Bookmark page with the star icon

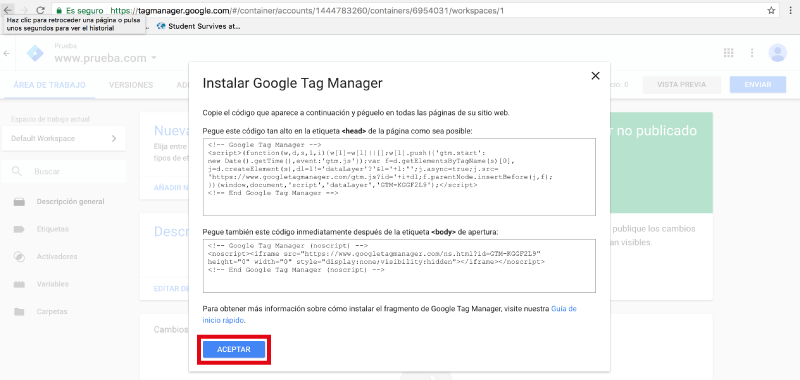coord(771,10)
